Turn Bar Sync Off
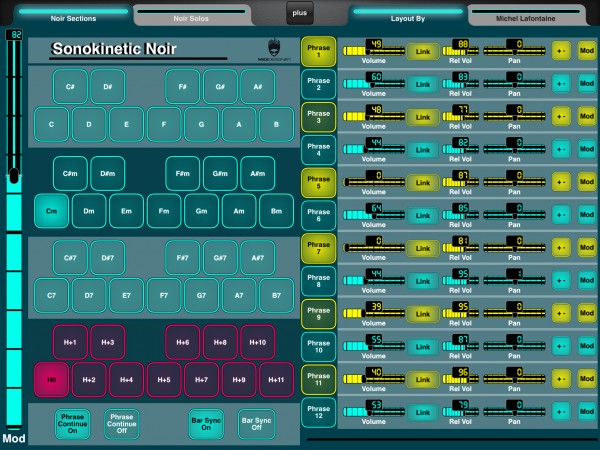This screenshot has height=450, width=600. click(x=256, y=424)
